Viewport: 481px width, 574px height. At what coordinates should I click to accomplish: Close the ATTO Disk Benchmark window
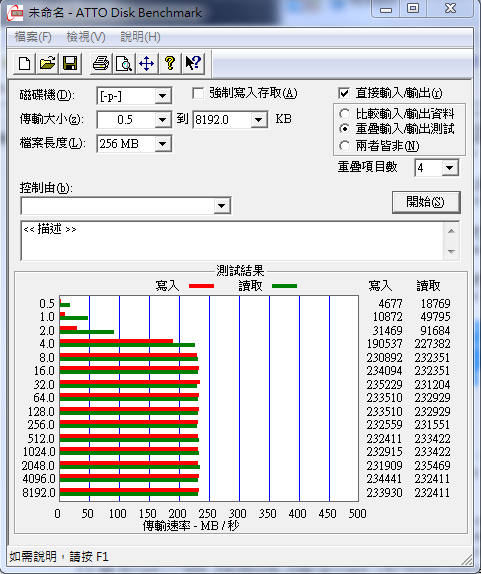point(450,9)
